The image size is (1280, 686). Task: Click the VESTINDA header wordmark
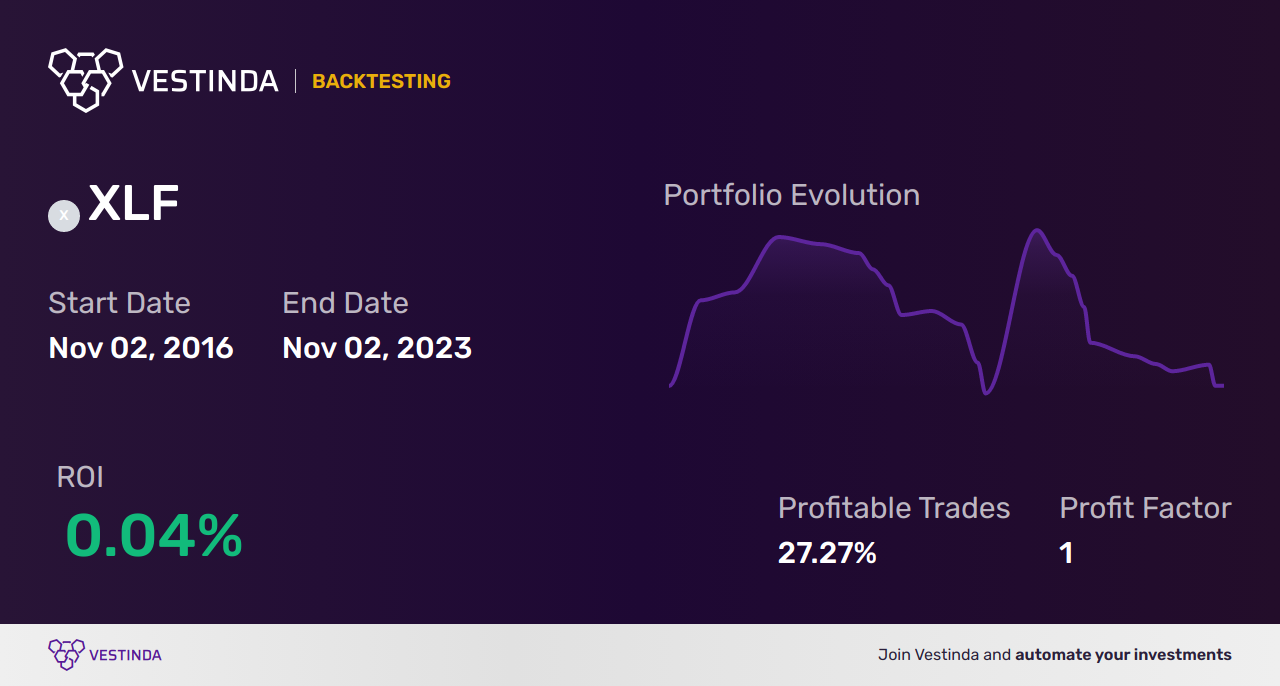pyautogui.click(x=205, y=81)
